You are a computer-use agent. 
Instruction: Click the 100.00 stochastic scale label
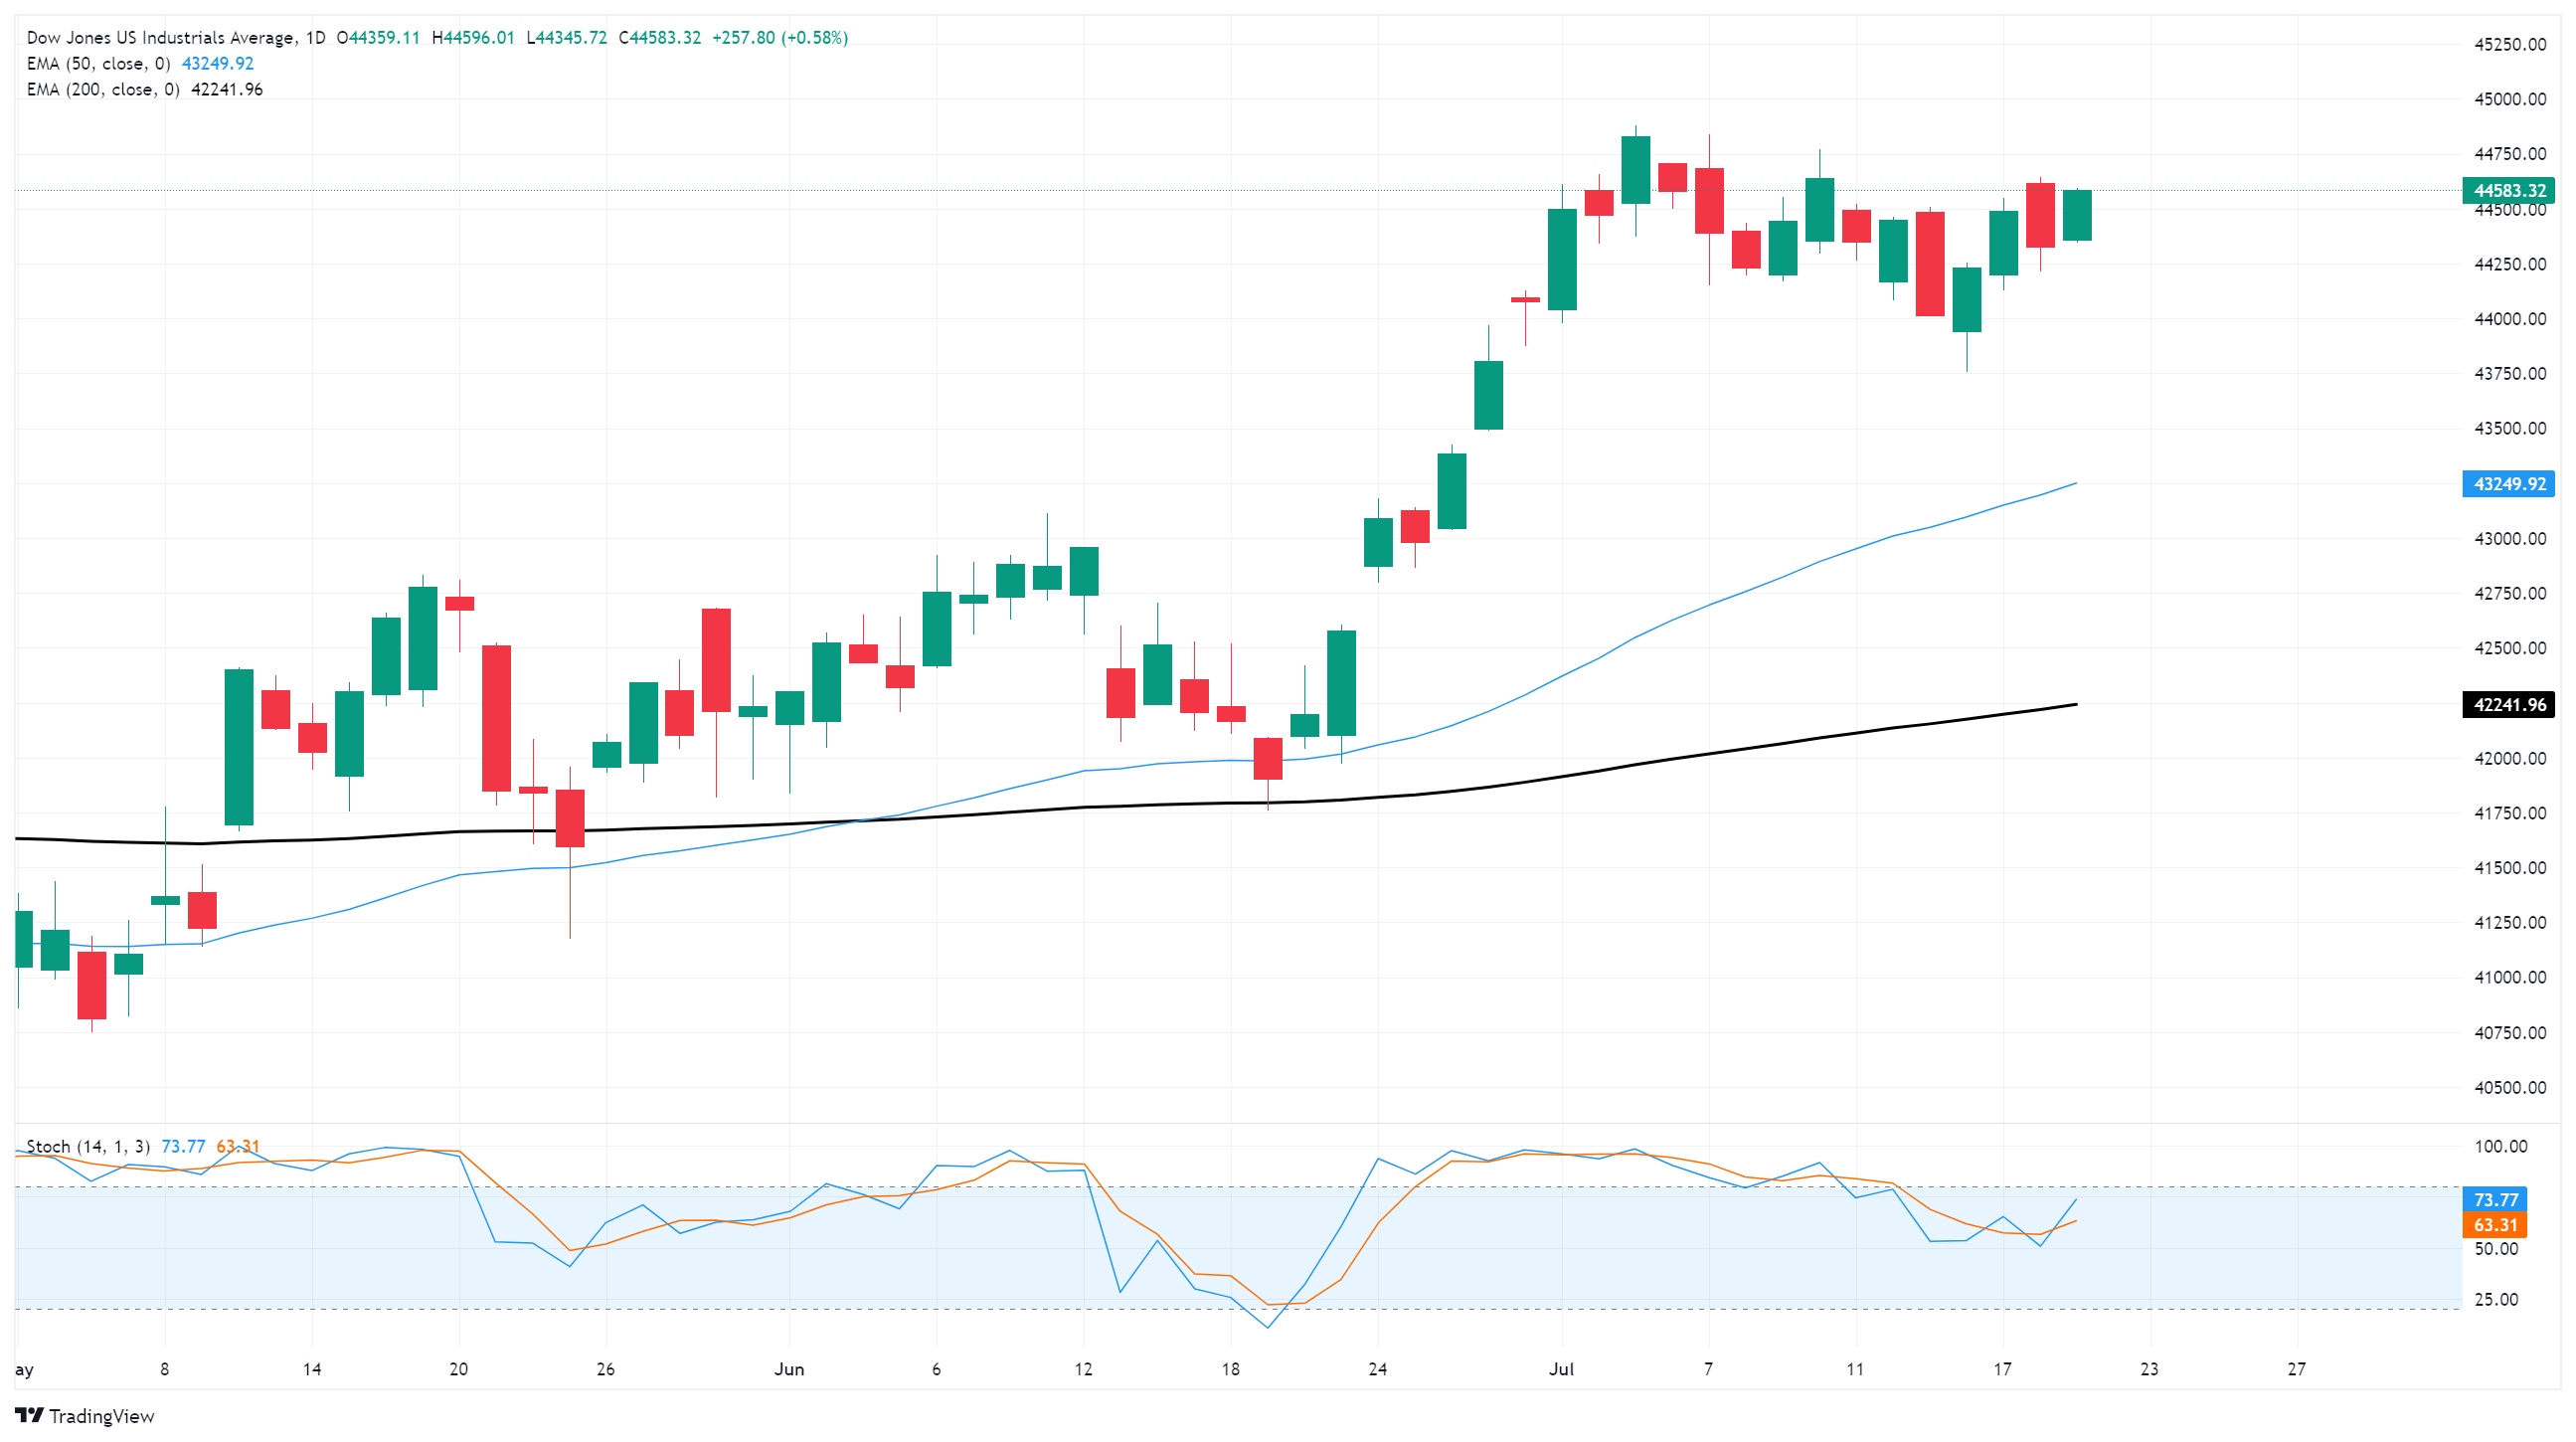pyautogui.click(x=2500, y=1146)
